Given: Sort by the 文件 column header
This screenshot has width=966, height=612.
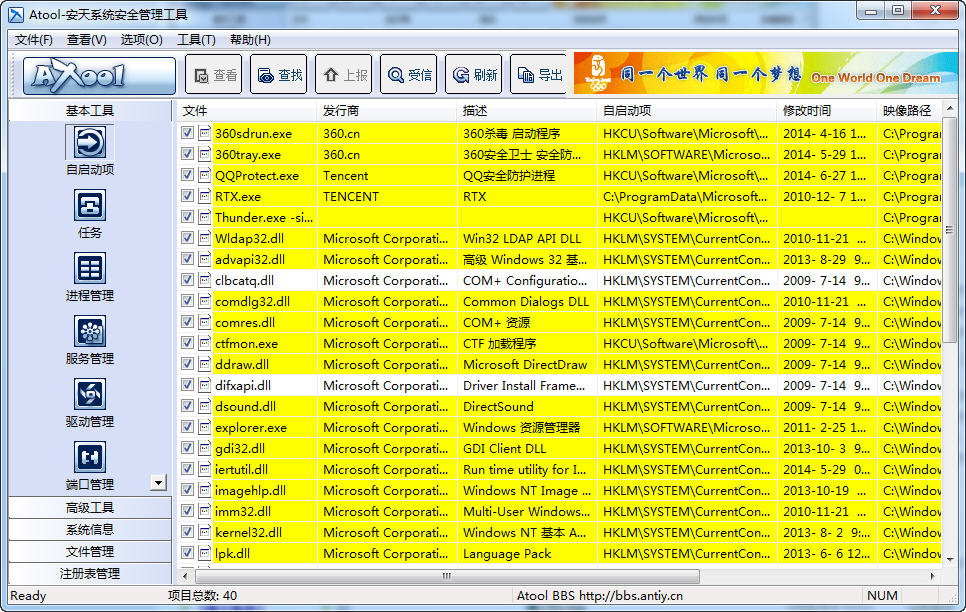Looking at the screenshot, I should (247, 111).
